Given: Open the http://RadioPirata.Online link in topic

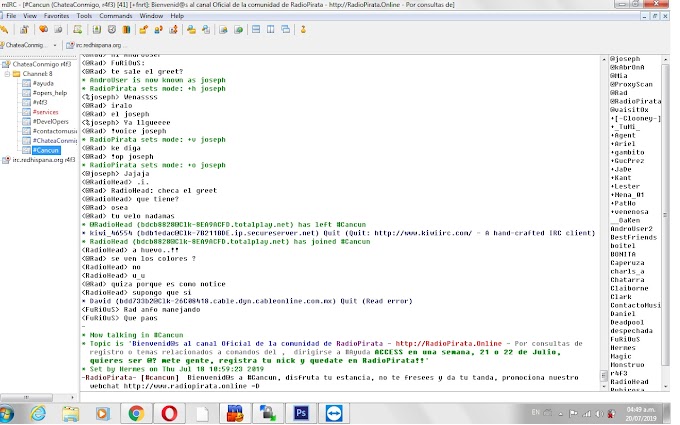Looking at the screenshot, I should [448, 343].
